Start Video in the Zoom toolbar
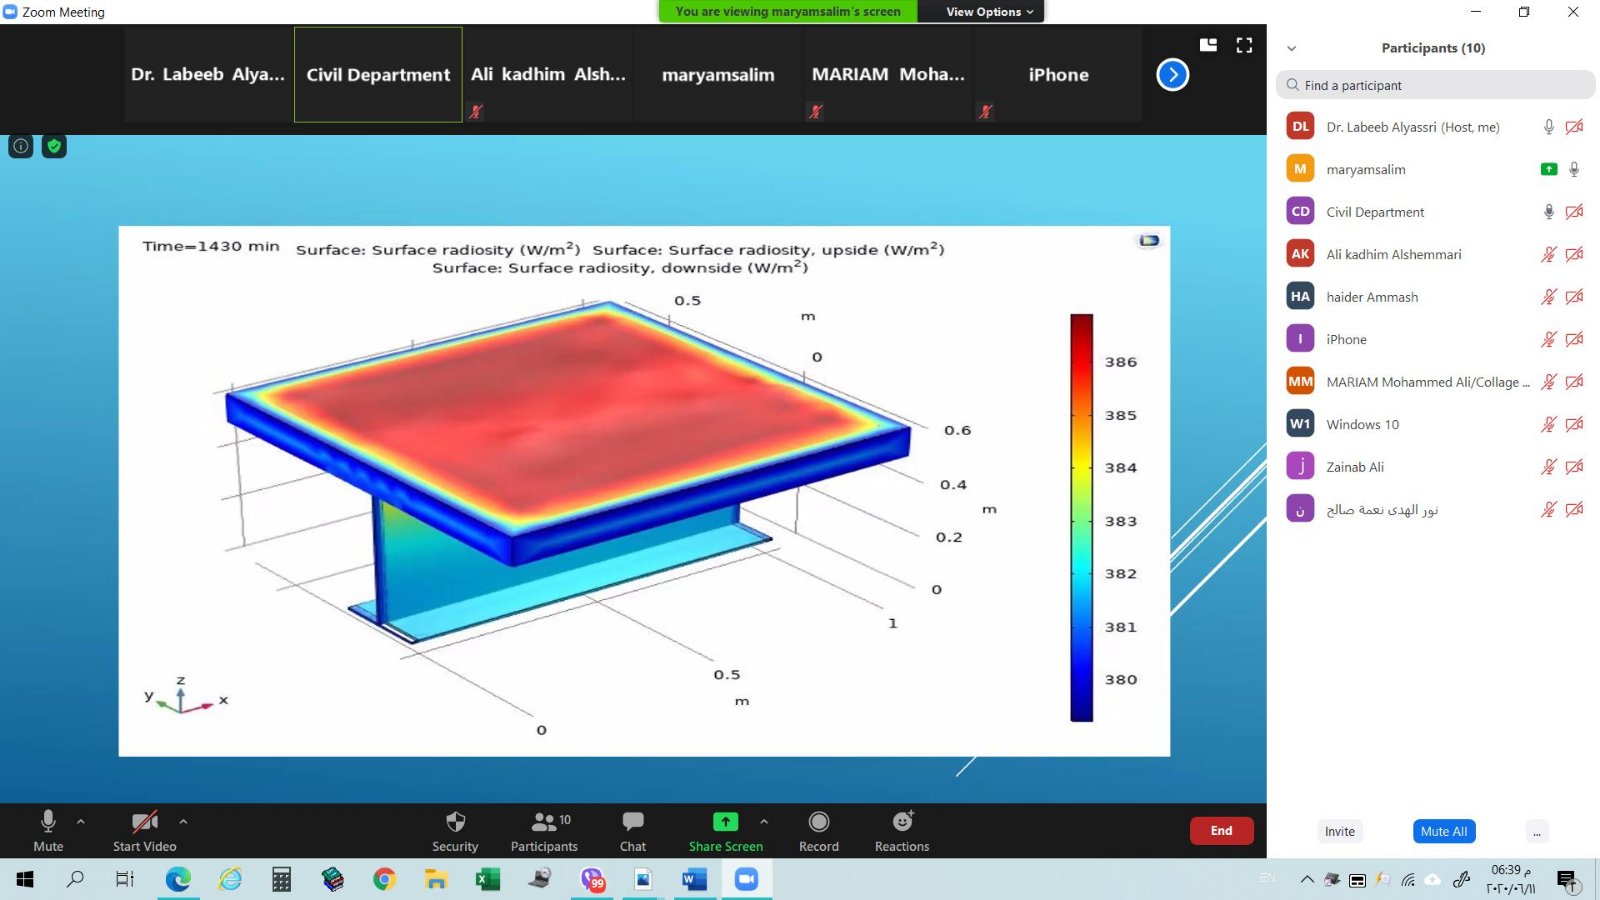The image size is (1600, 900). pyautogui.click(x=144, y=831)
